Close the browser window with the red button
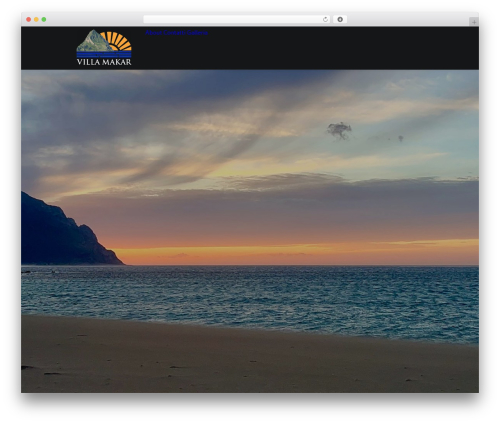500x423 pixels. (29, 20)
